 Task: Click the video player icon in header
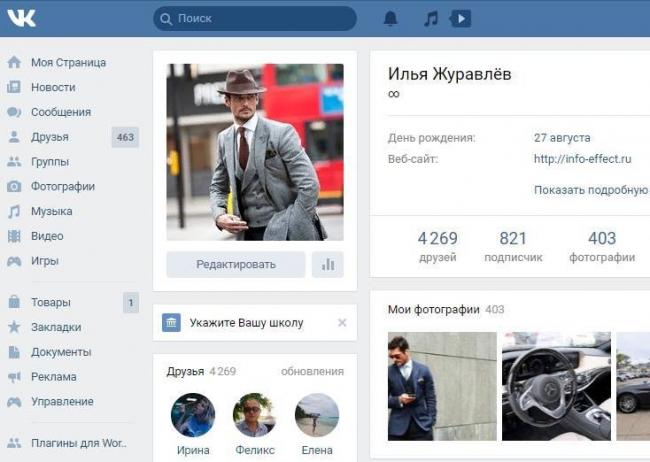[460, 18]
